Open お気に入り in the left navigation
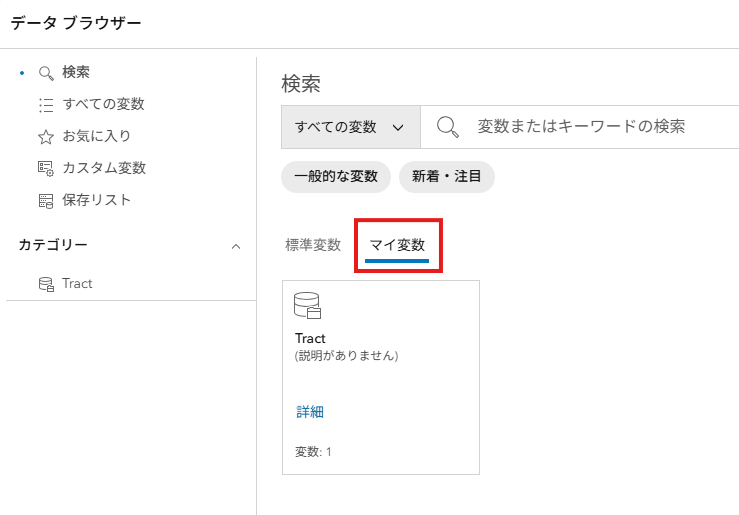This screenshot has height=515, width=739. tap(96, 136)
